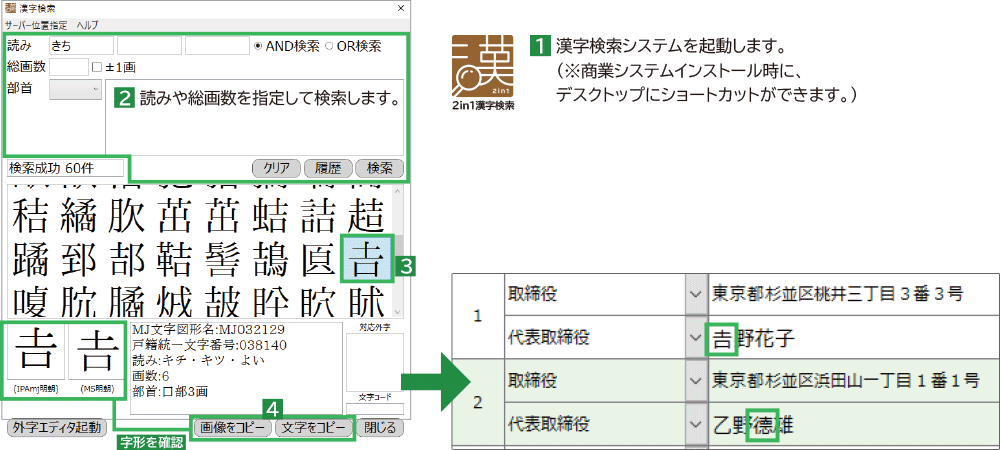The width and height of the screenshot is (1000, 450).
Task: Open the 部首 dropdown
Action: [76, 90]
